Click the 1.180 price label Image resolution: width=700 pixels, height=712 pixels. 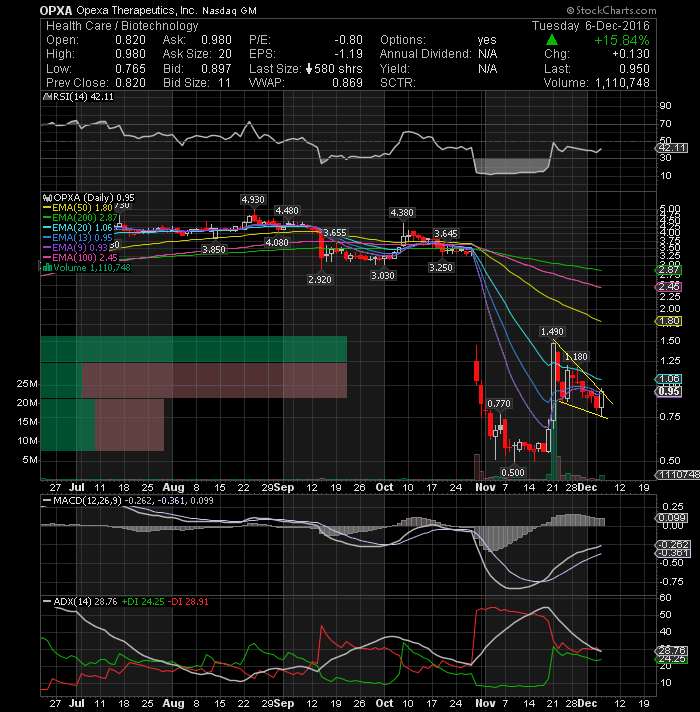point(576,357)
